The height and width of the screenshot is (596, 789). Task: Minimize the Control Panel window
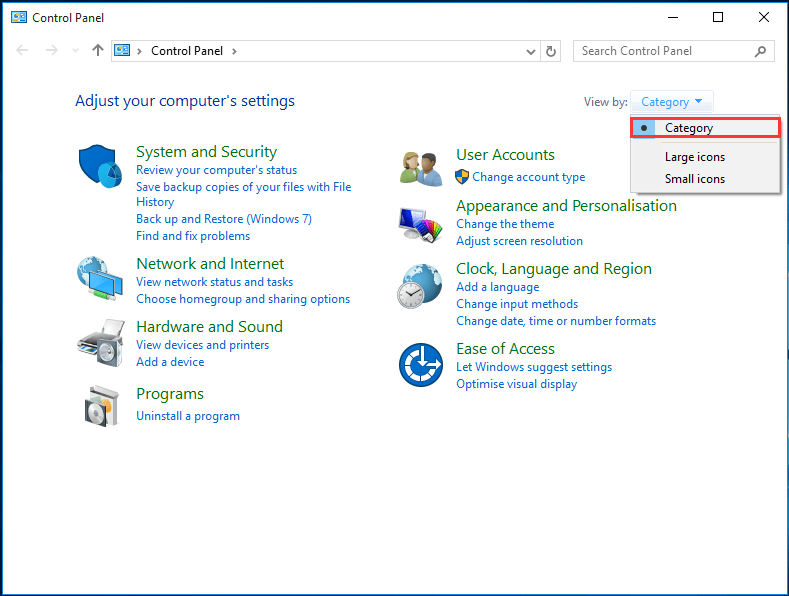pyautogui.click(x=673, y=17)
